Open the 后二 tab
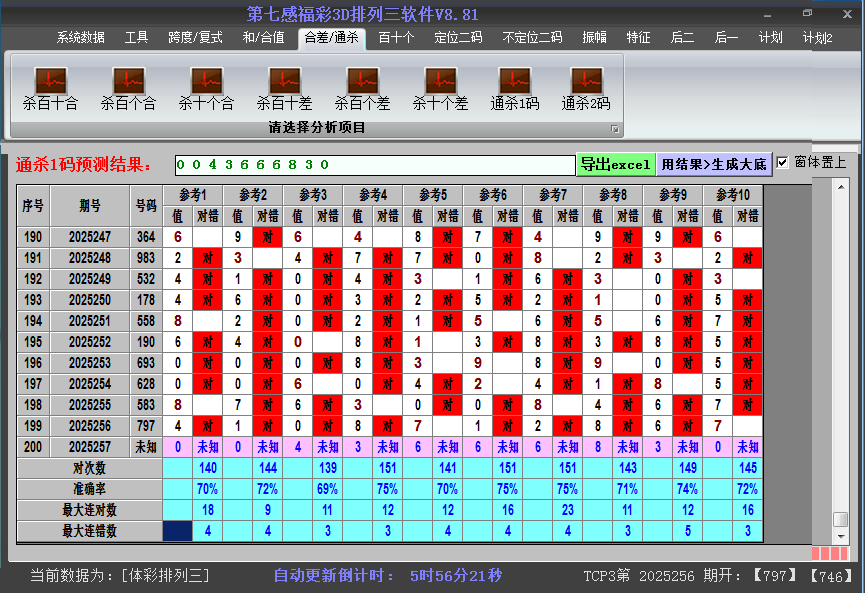Viewport: 865px width, 593px height. 682,38
